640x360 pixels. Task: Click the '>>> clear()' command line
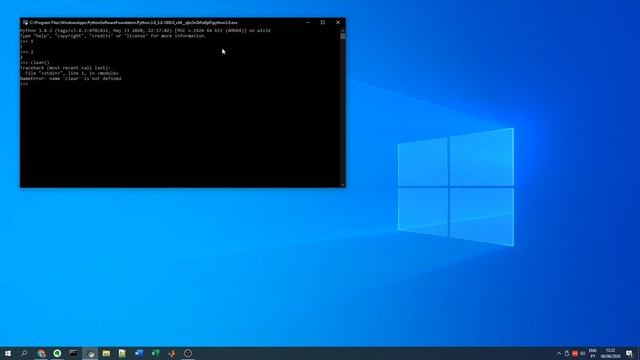pos(35,62)
